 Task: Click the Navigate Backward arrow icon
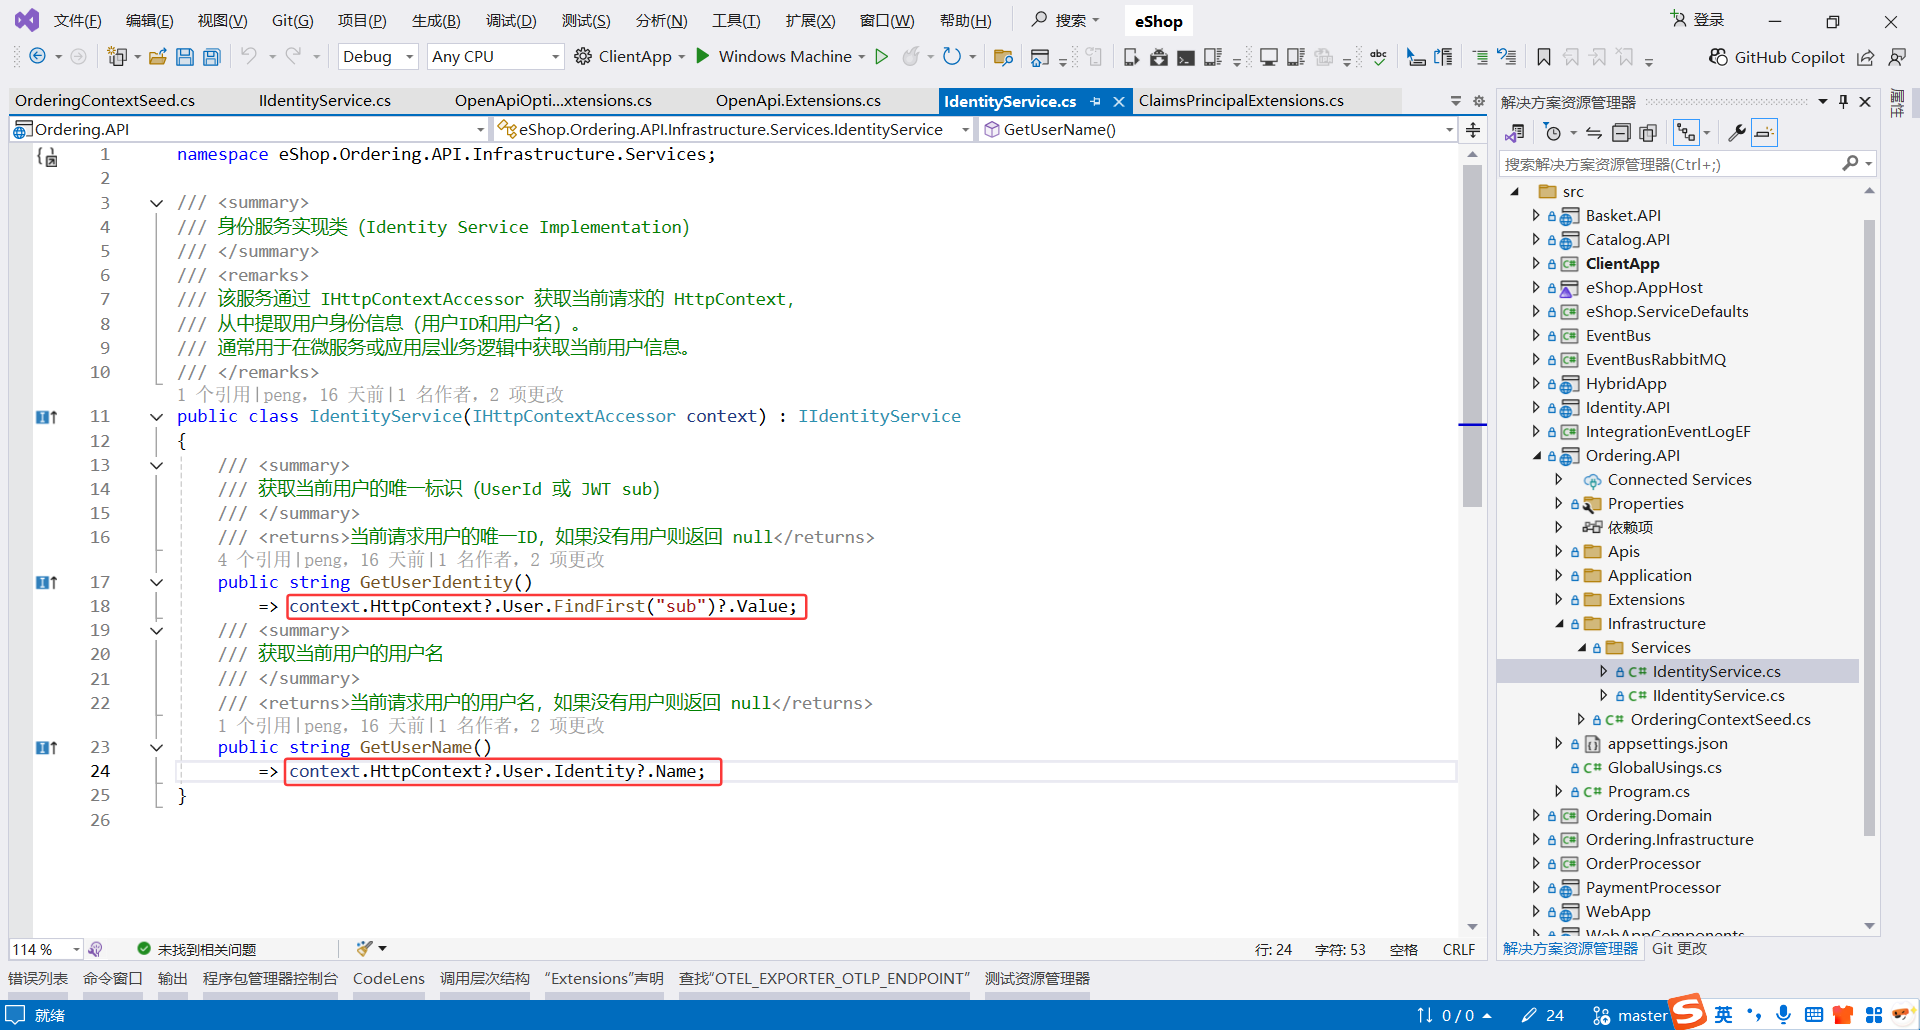[x=37, y=56]
